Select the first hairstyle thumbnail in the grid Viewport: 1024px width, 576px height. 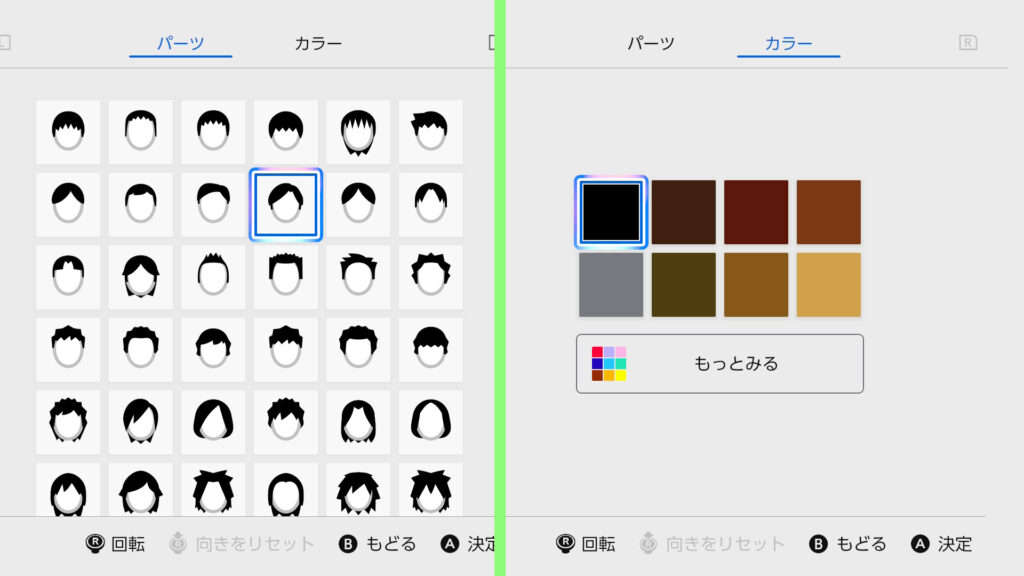pyautogui.click(x=68, y=132)
